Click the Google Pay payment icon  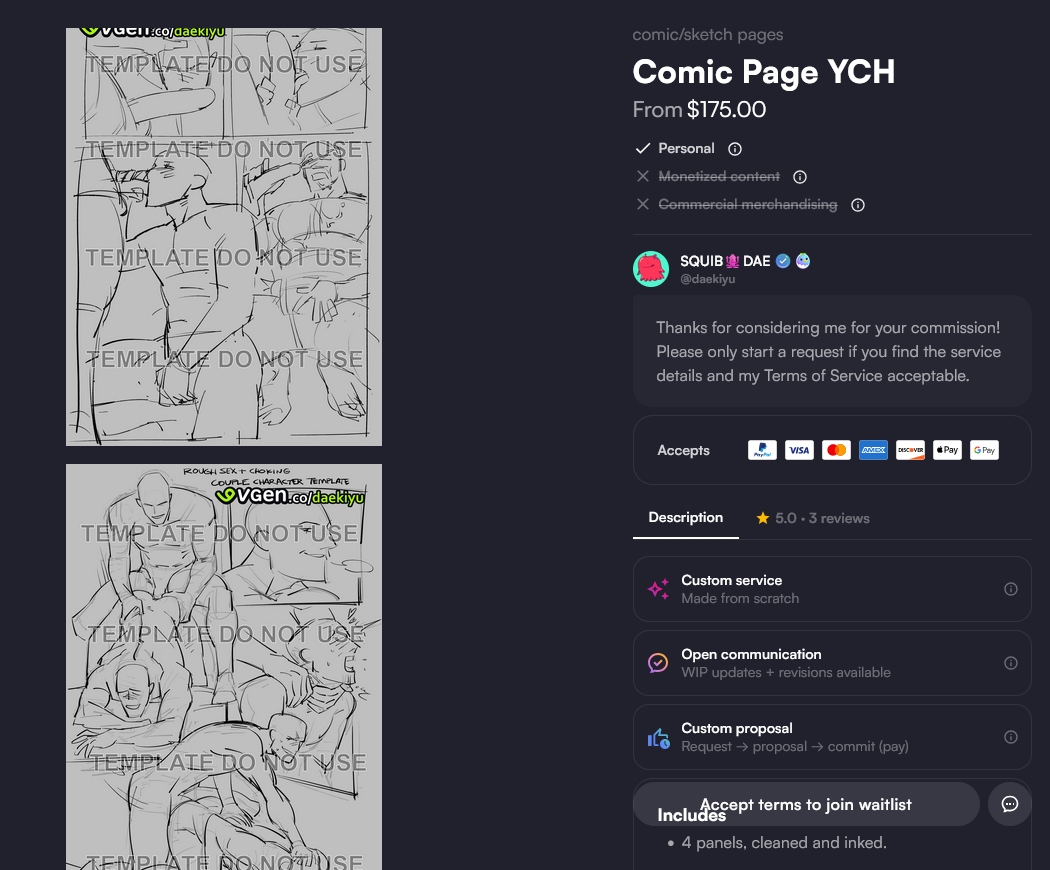[x=984, y=450]
